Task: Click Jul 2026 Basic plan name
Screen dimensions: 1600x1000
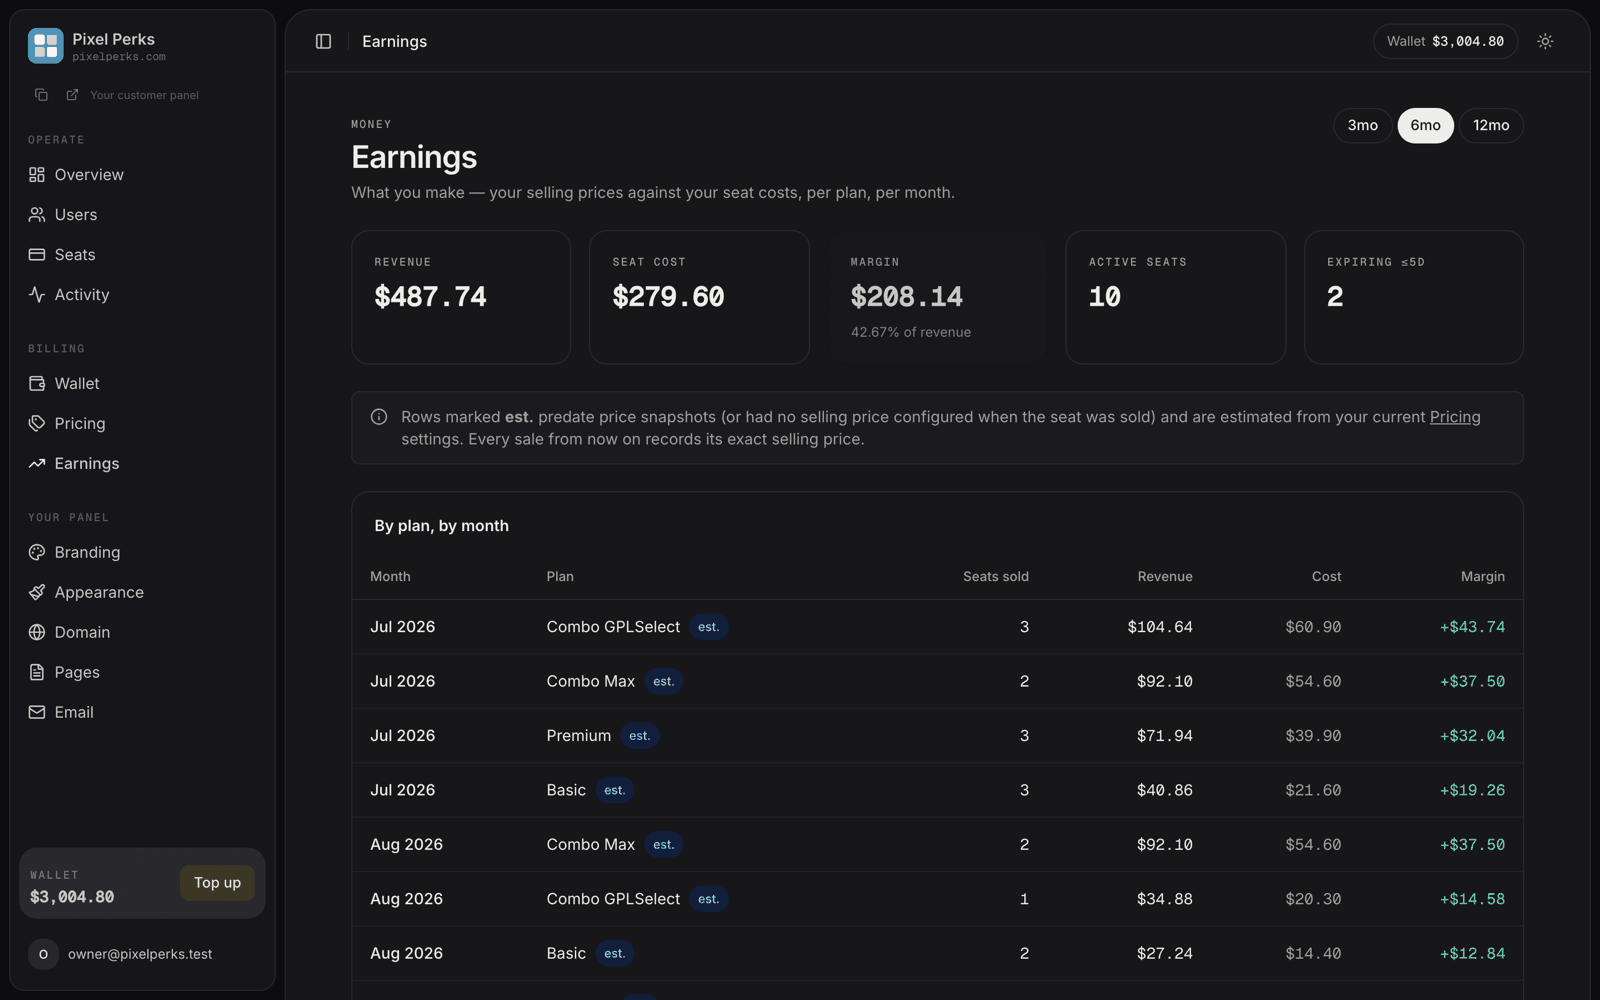Action: pos(566,790)
